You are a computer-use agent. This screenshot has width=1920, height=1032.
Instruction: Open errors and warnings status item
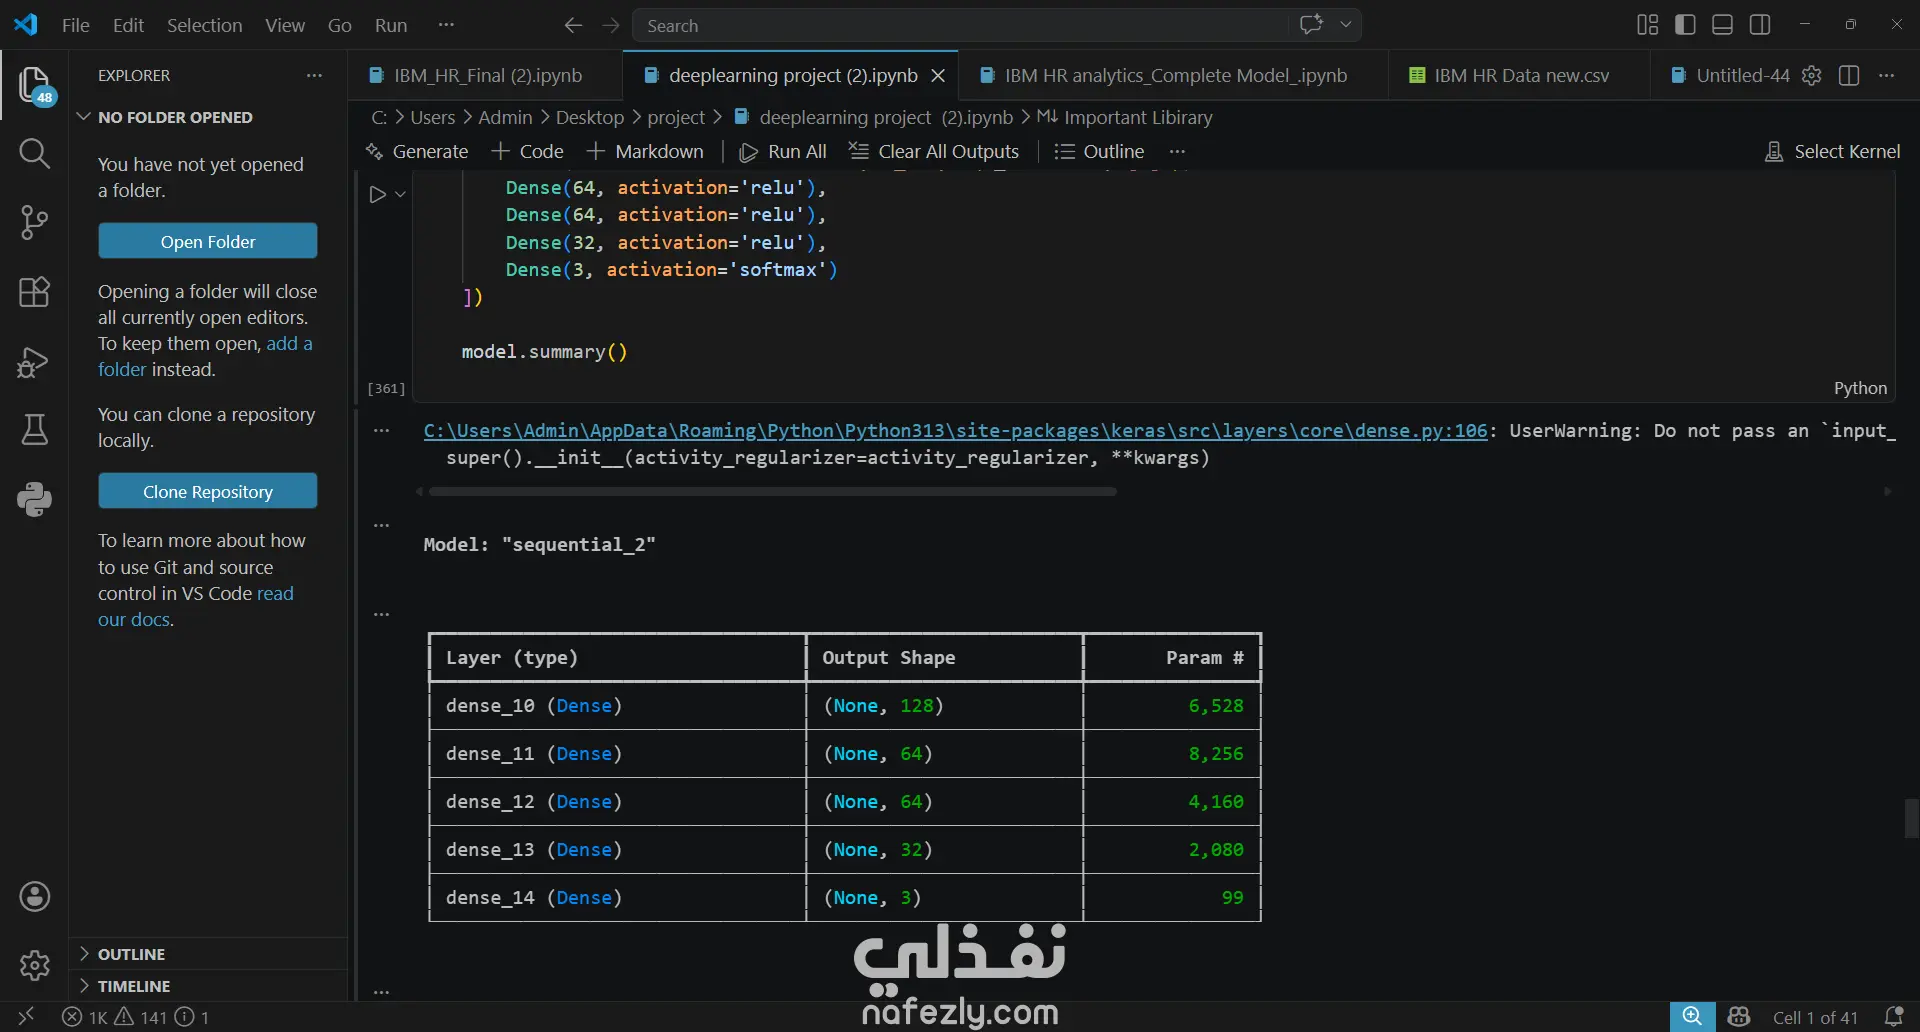136,1017
